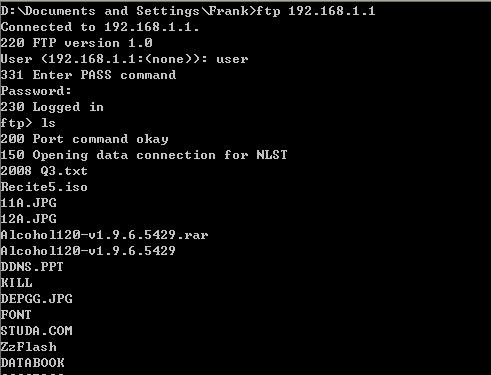Click the ftp 192.168.1.1 command text
The image size is (491, 375).
tap(315, 11)
